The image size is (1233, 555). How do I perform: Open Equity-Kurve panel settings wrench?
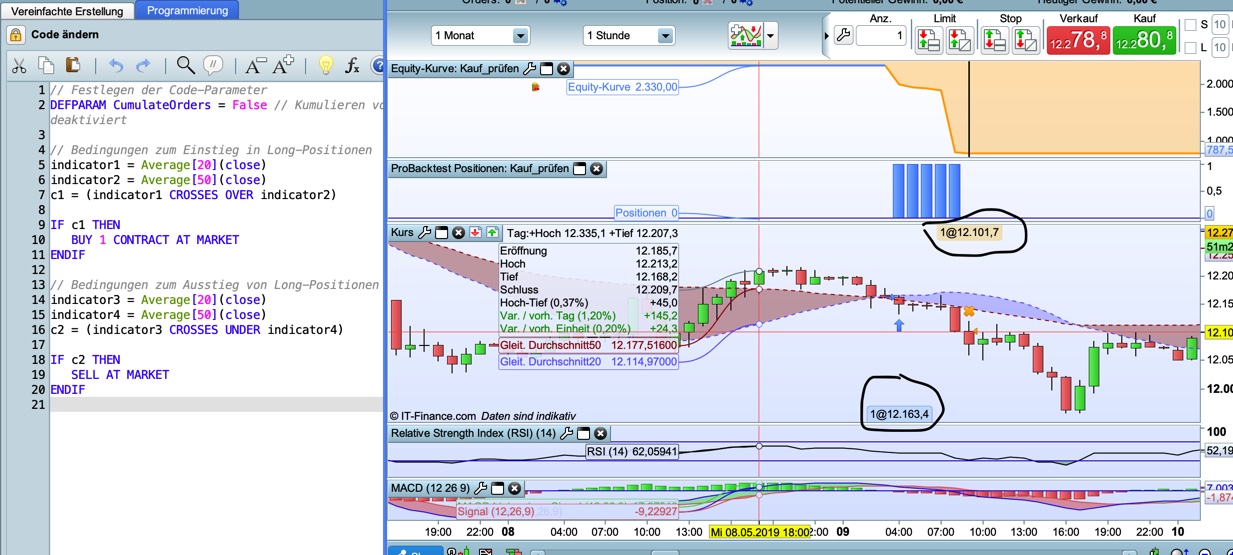(530, 69)
